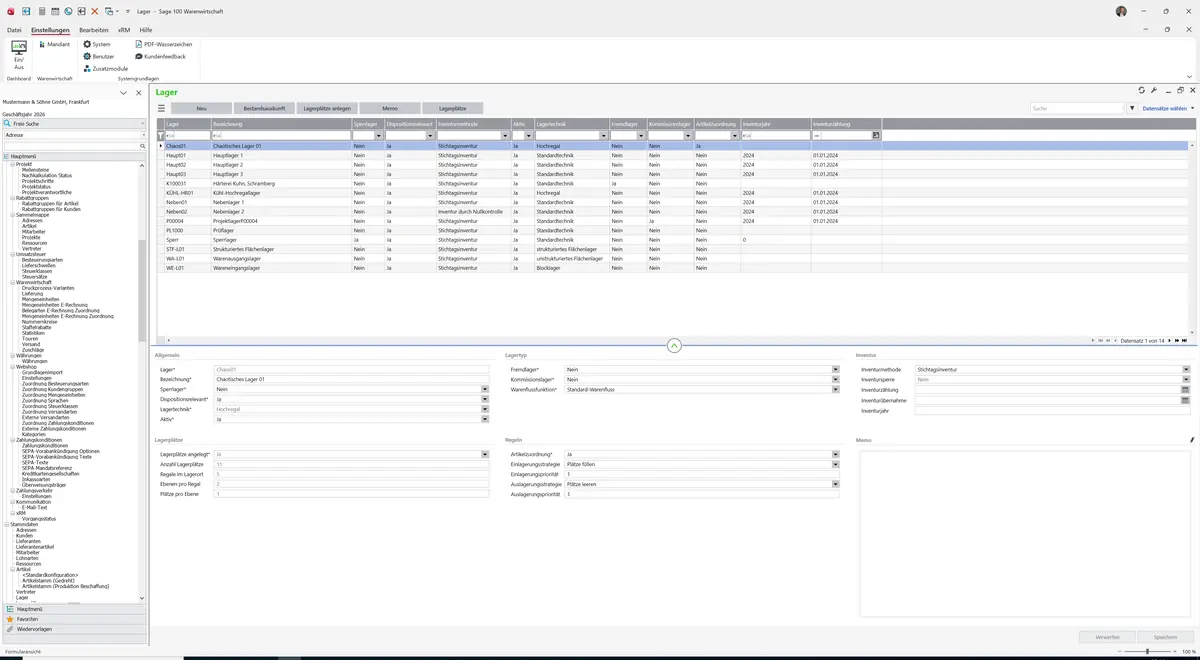The height and width of the screenshot is (660, 1200).
Task: Click the wrench tools icon in Lager header
Action: point(1154,91)
